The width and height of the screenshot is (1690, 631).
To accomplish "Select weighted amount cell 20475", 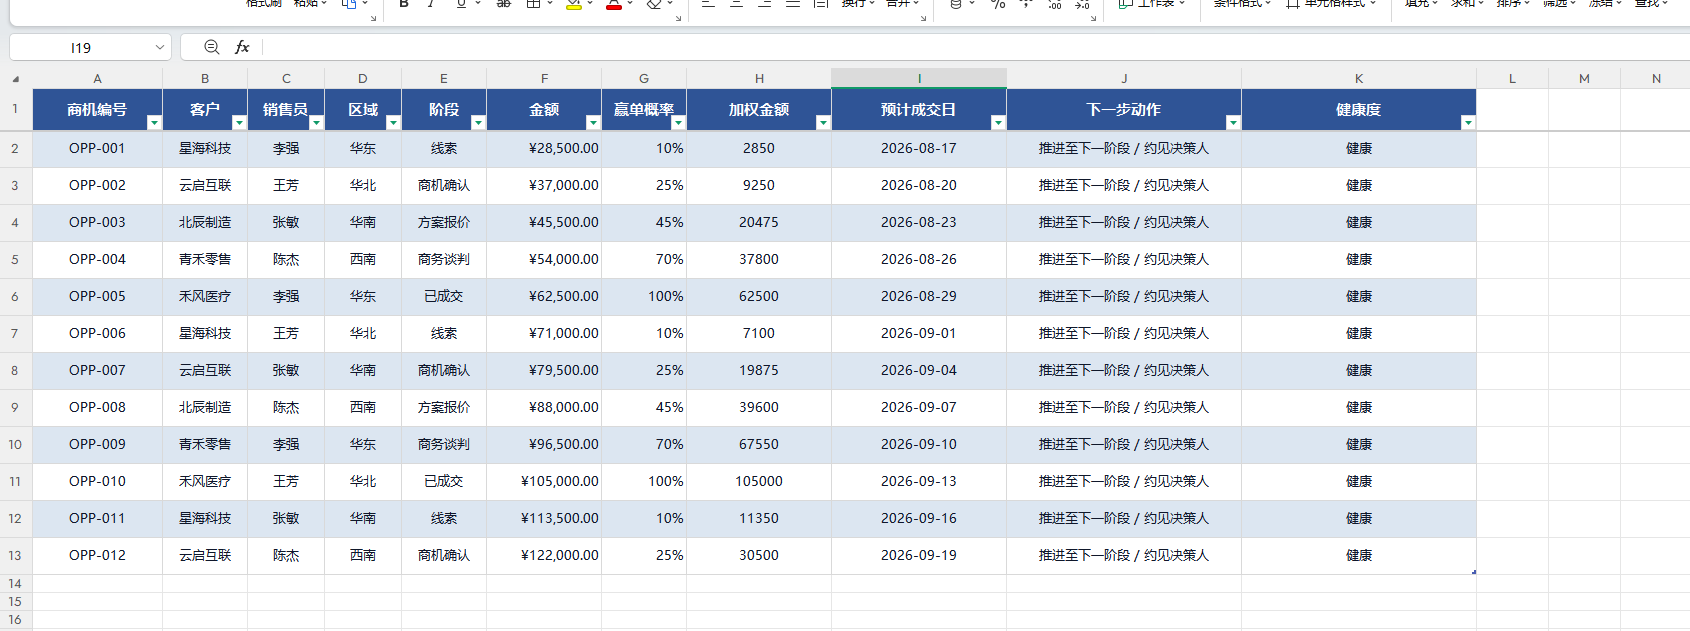I will (x=759, y=222).
